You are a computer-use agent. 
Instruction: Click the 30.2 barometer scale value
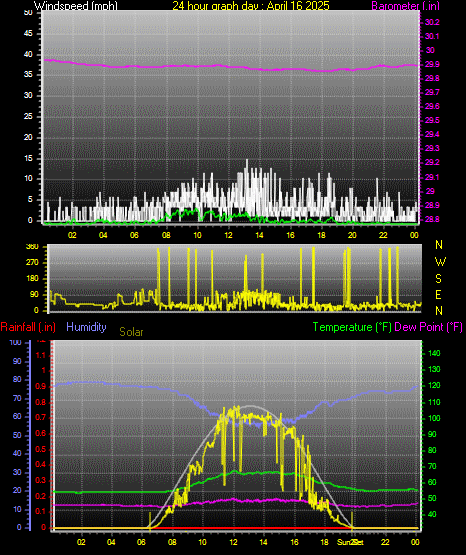[x=432, y=22]
